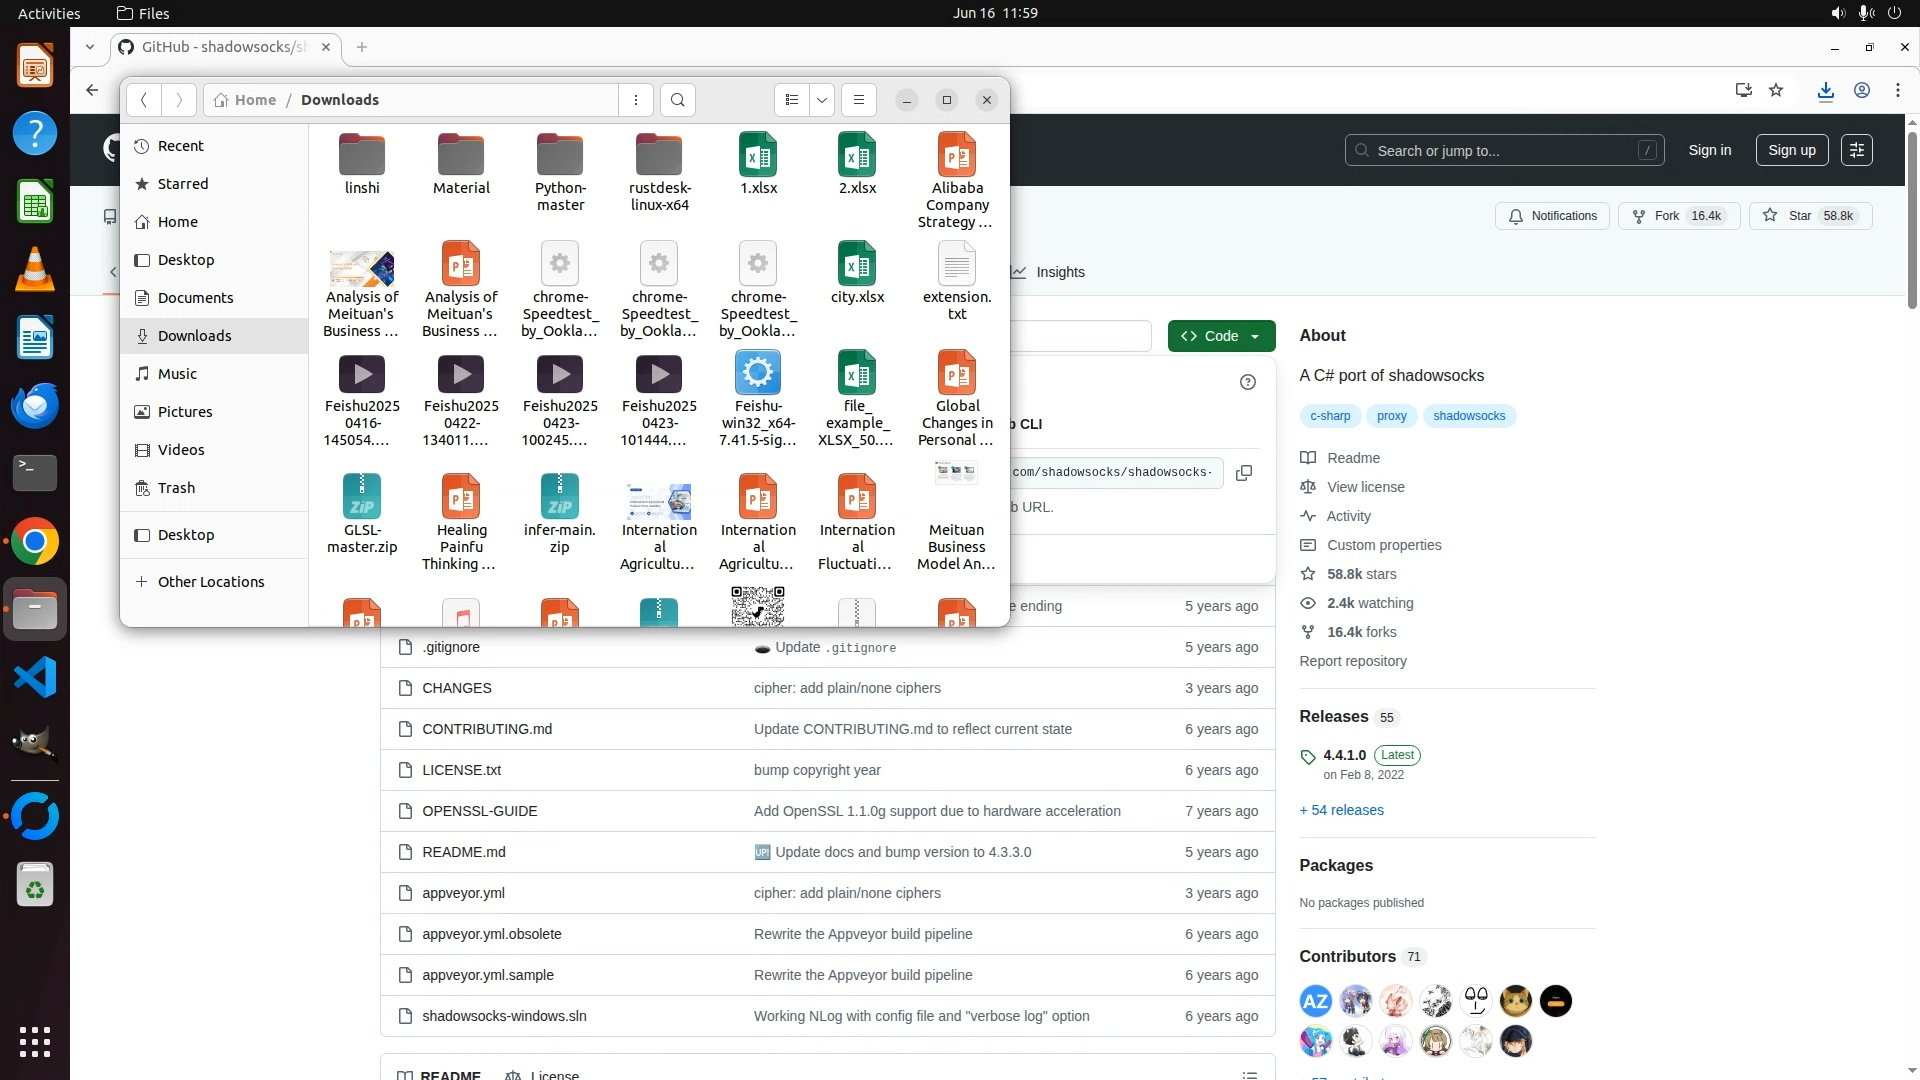The height and width of the screenshot is (1080, 1920).
Task: Expand the green Code dropdown button
Action: (1221, 336)
